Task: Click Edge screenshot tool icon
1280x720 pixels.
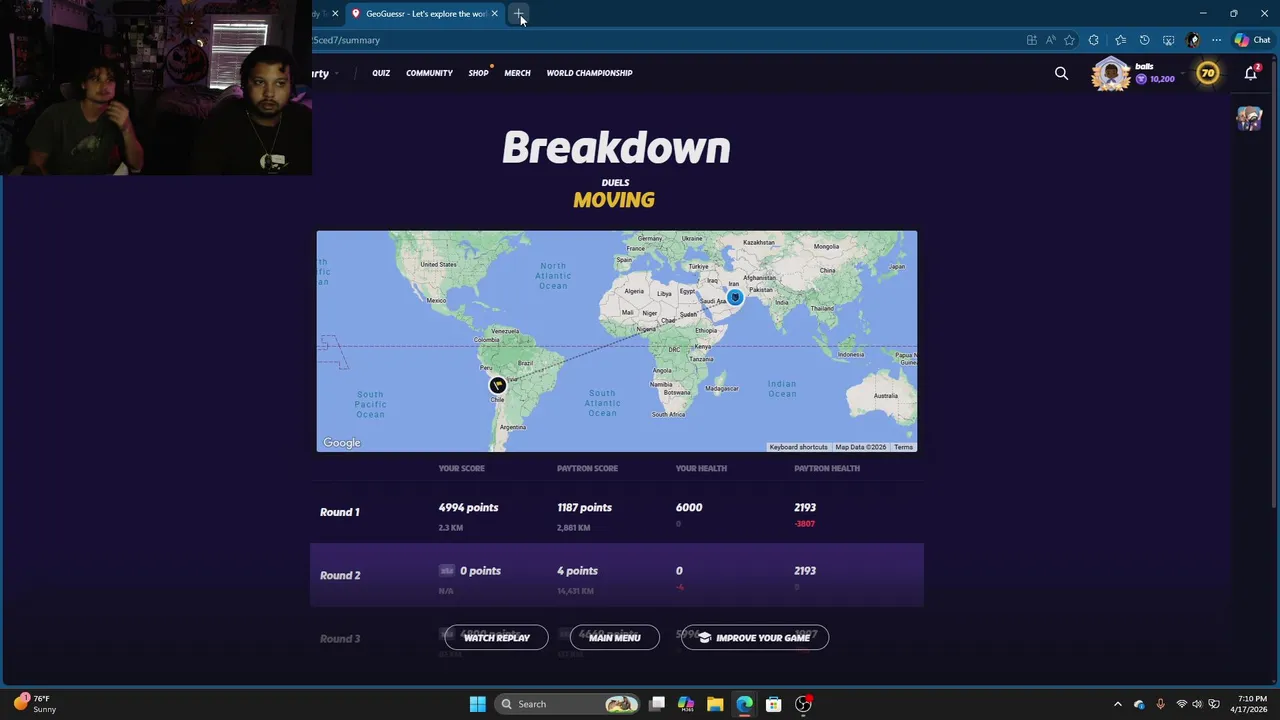Action: coord(1168,40)
